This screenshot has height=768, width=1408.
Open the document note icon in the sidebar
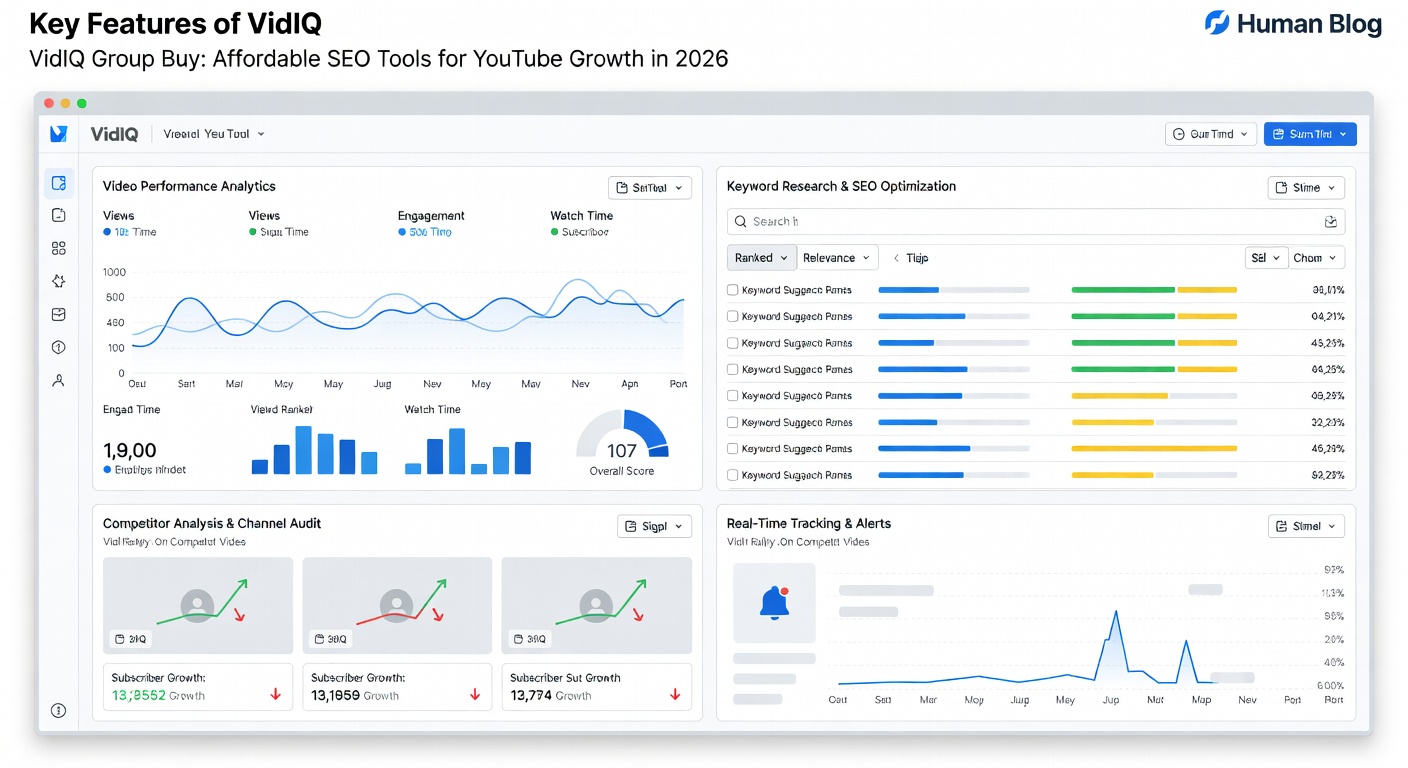point(59,215)
